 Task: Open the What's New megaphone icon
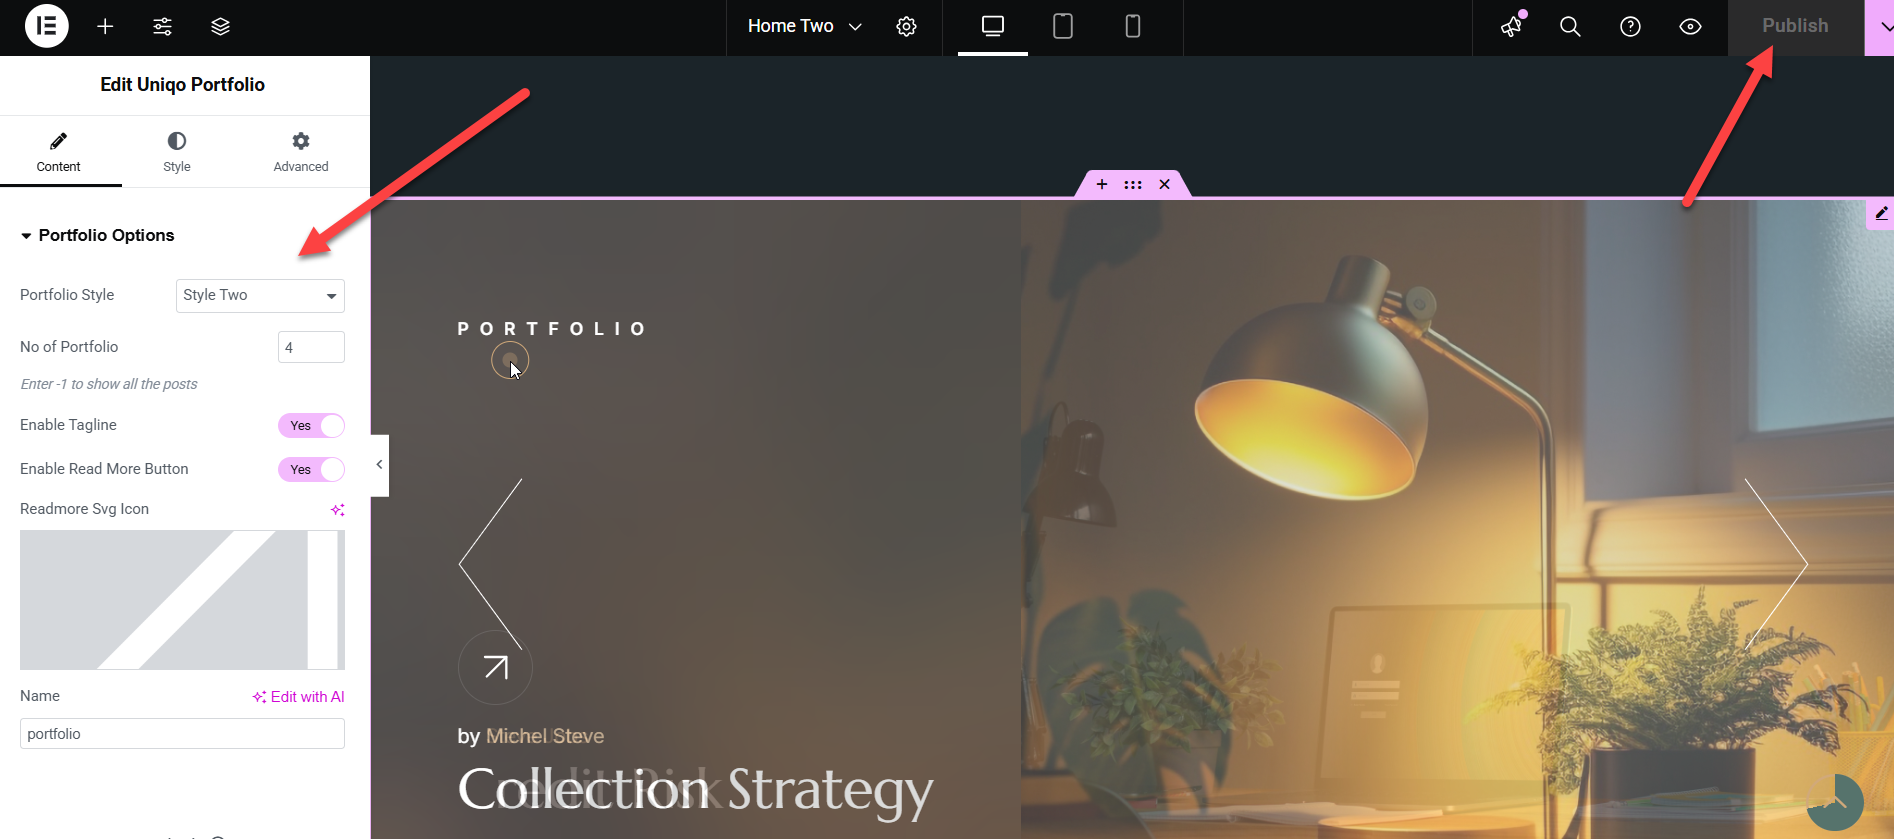pos(1511,27)
